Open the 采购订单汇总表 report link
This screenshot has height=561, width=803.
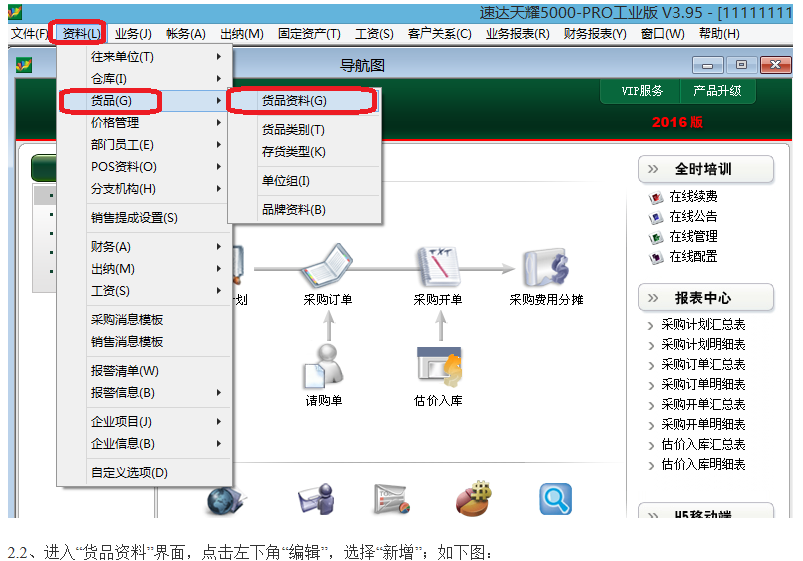tap(703, 365)
